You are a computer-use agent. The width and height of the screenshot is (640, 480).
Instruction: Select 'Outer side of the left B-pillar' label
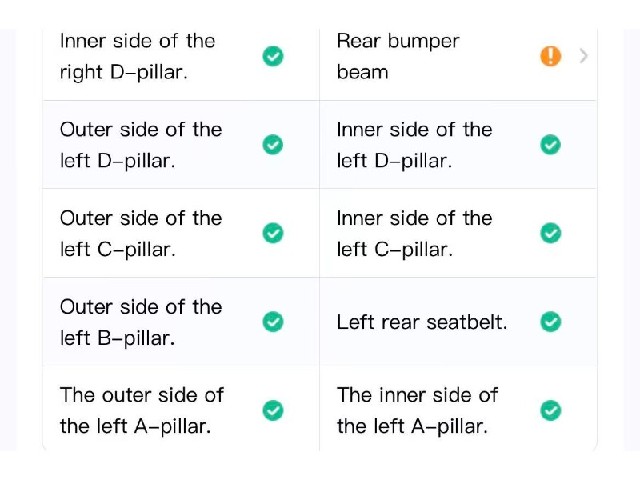pyautogui.click(x=141, y=322)
